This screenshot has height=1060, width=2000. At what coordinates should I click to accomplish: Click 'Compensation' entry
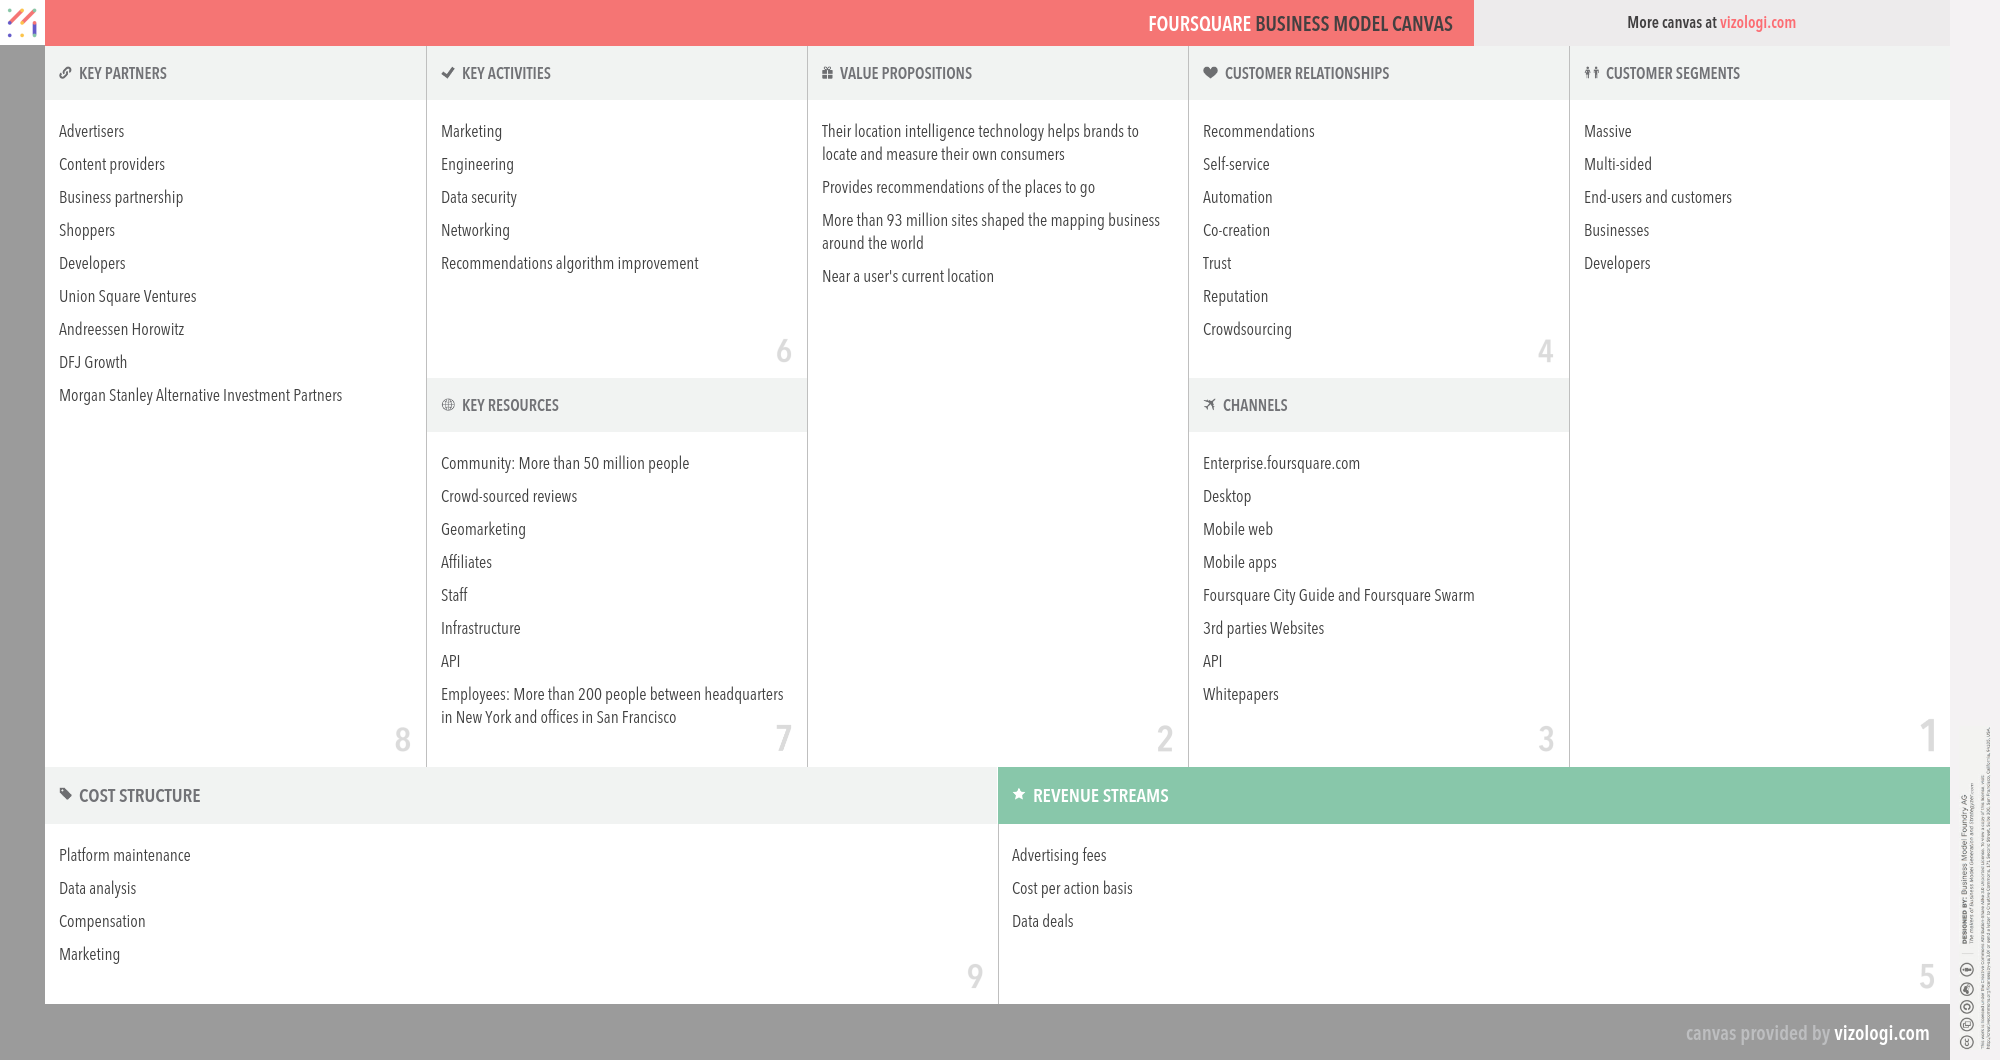coord(102,921)
